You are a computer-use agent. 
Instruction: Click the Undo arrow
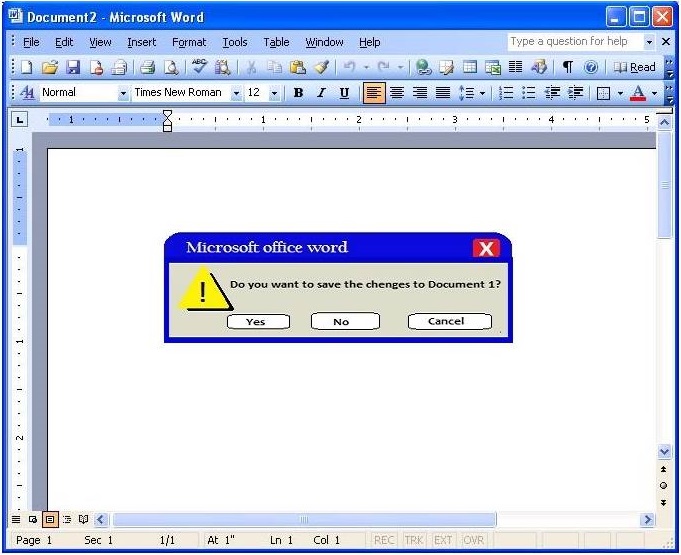[x=350, y=67]
